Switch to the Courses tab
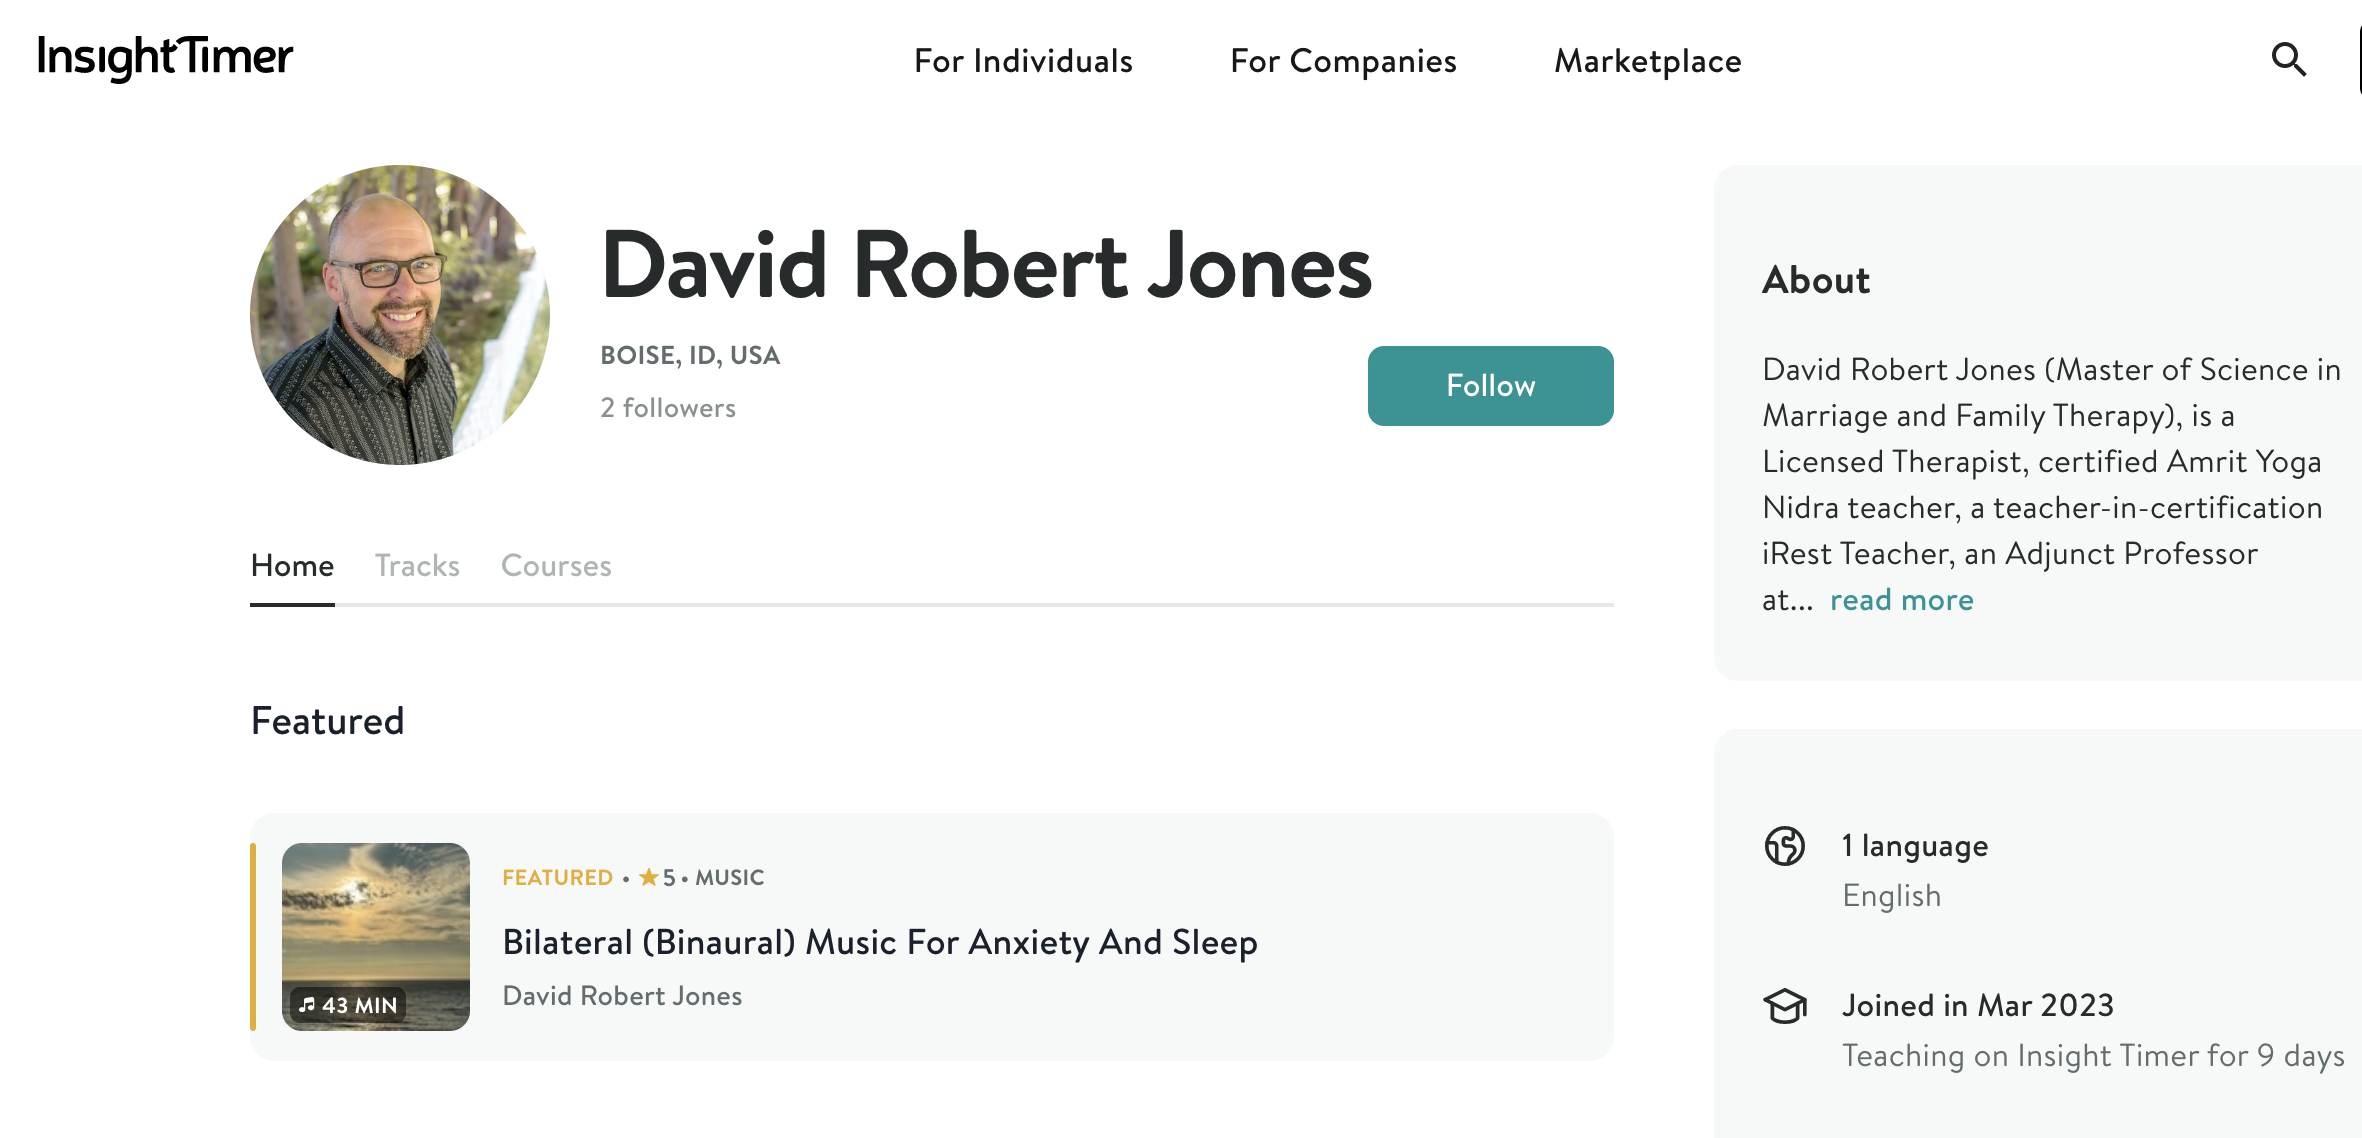The width and height of the screenshot is (2362, 1138). (x=556, y=566)
